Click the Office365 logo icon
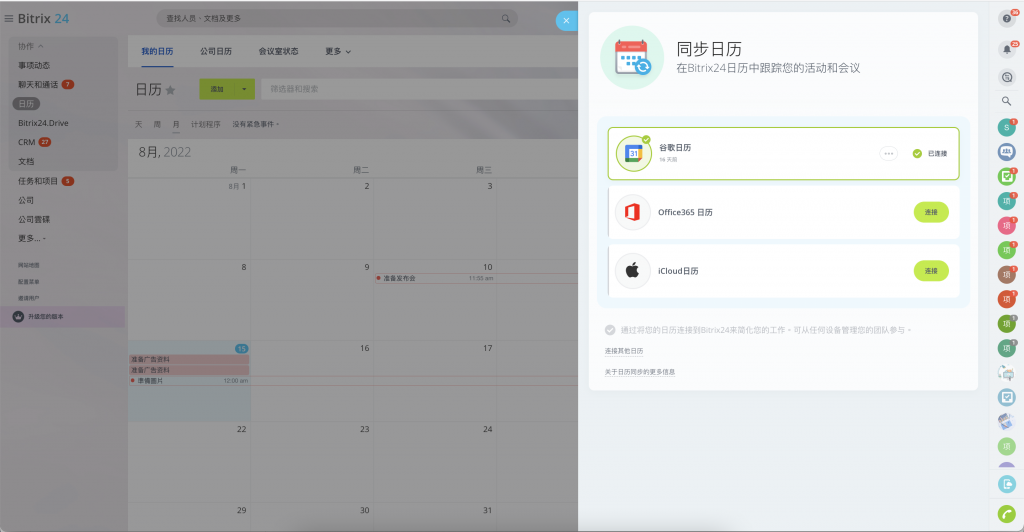The image size is (1024, 532). 632,212
